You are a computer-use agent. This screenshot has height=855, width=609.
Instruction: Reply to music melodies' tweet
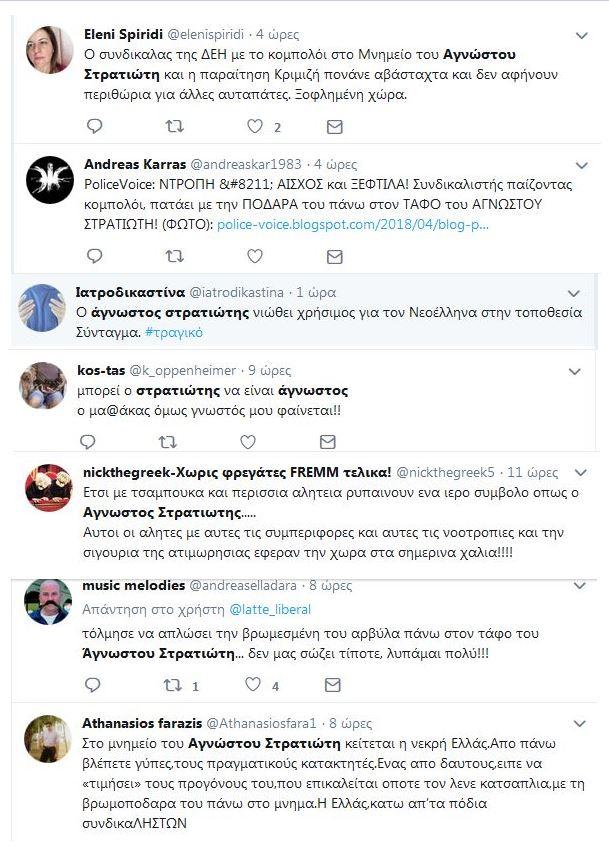point(93,685)
